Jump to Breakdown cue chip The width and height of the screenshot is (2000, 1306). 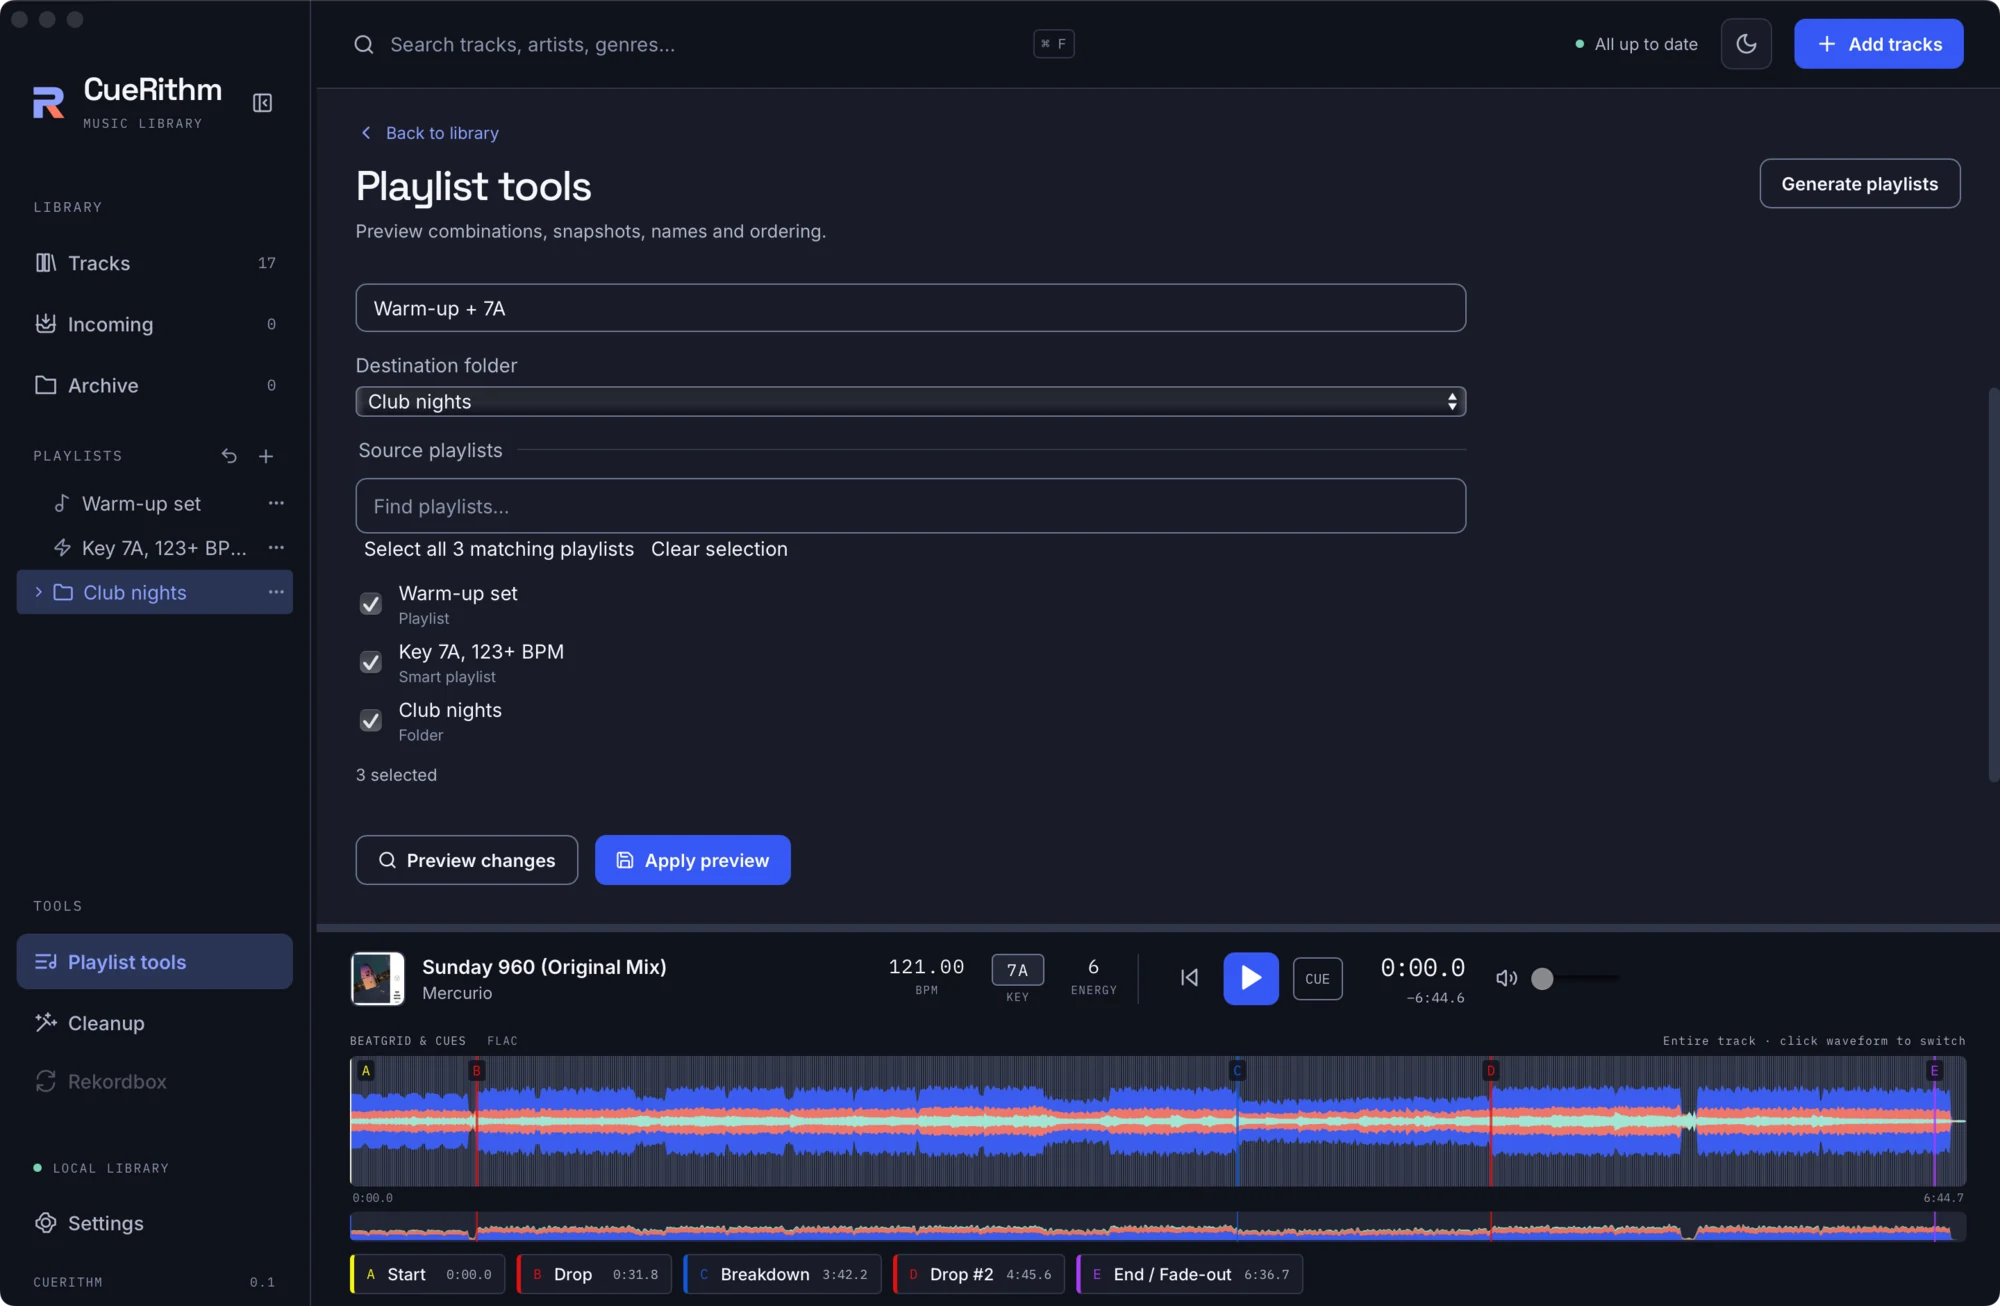point(782,1274)
